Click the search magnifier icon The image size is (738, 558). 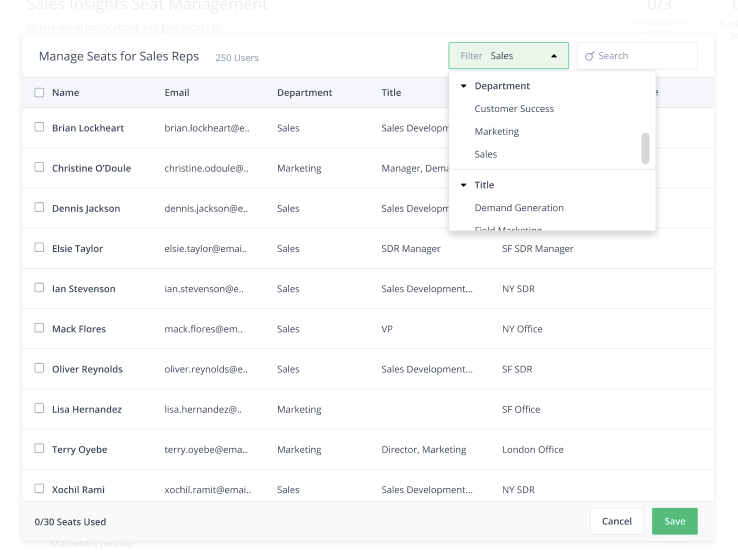(589, 56)
